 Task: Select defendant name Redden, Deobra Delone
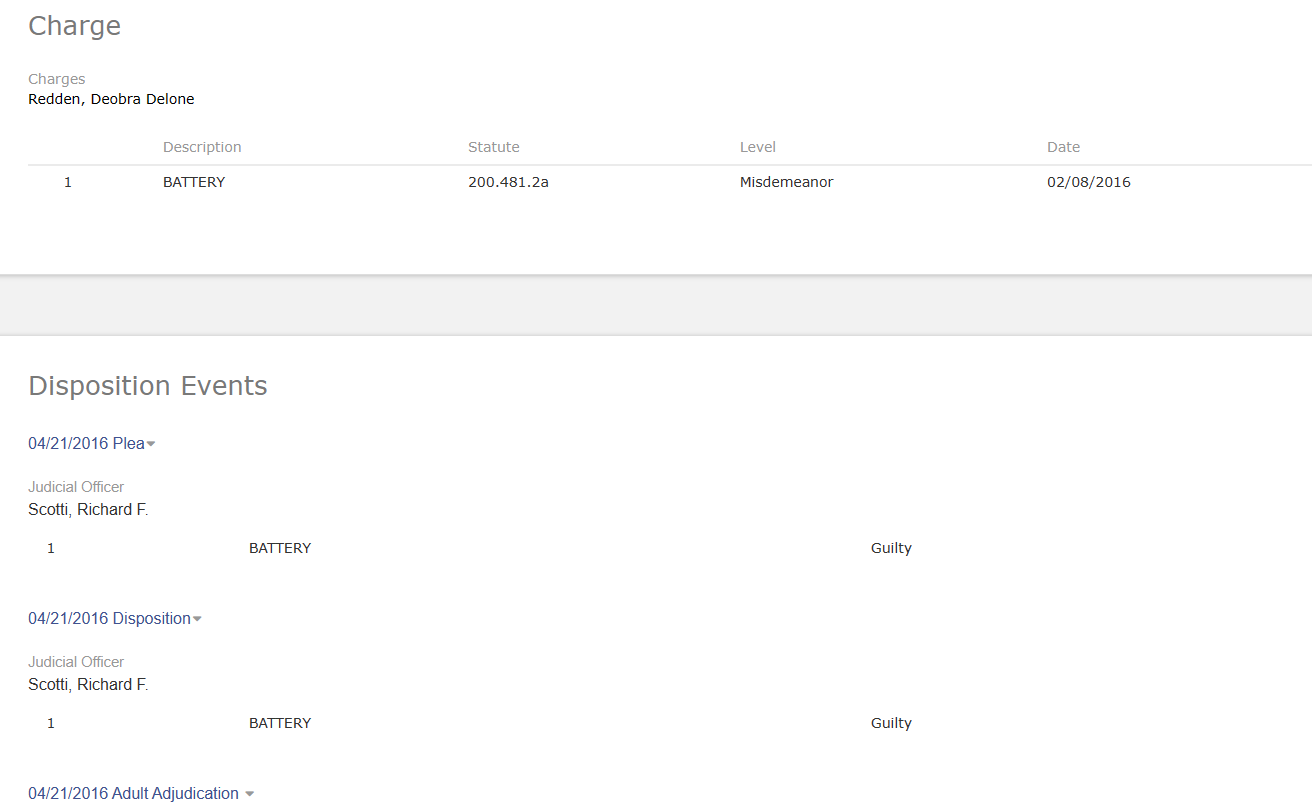click(111, 99)
